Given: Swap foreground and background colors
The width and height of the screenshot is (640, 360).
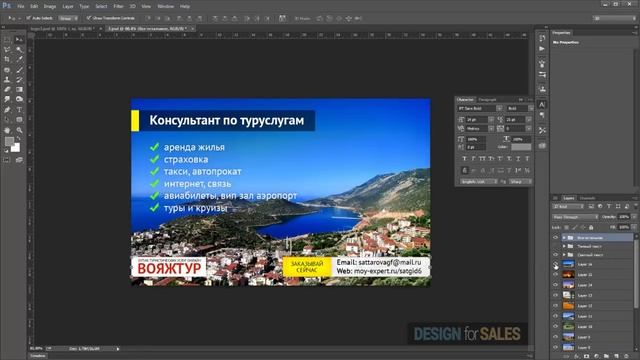Looking at the screenshot, I should pos(18,139).
